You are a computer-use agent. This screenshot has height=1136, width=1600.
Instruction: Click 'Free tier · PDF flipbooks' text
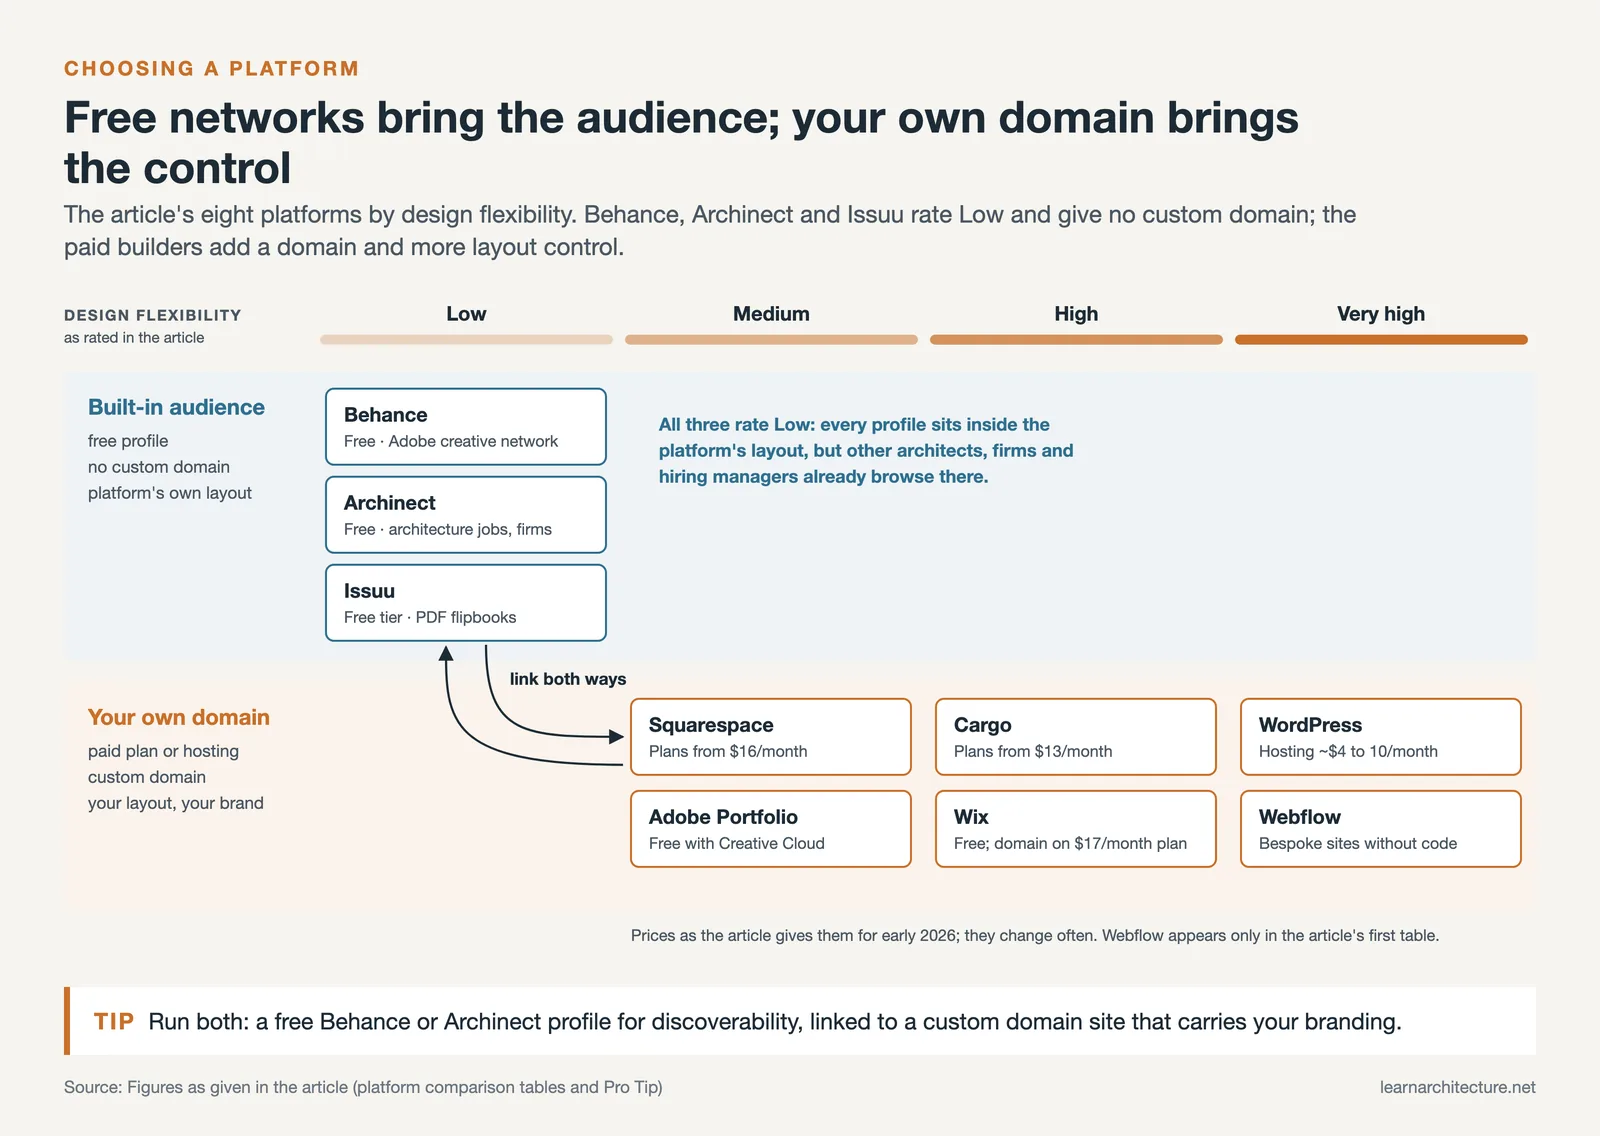(x=430, y=618)
